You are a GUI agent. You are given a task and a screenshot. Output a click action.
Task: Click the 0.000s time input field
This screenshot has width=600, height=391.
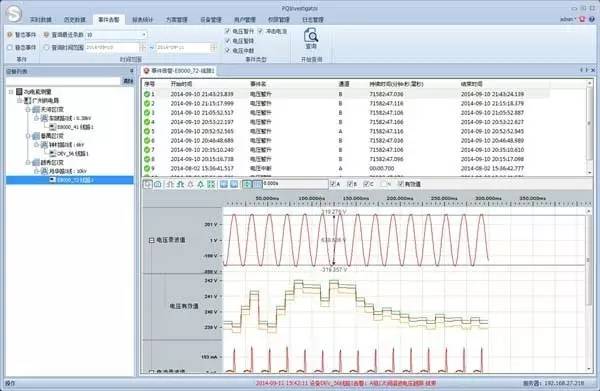point(295,184)
